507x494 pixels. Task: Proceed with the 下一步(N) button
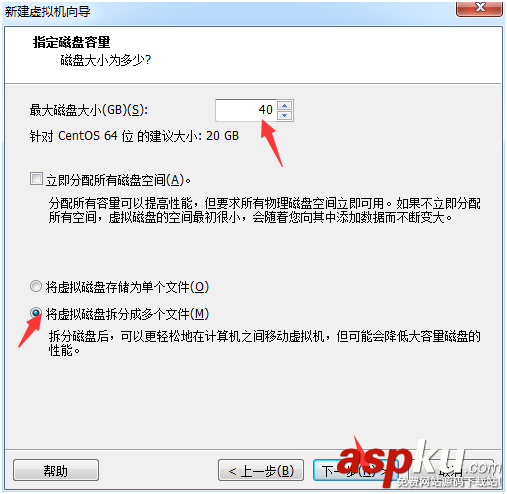click(356, 470)
